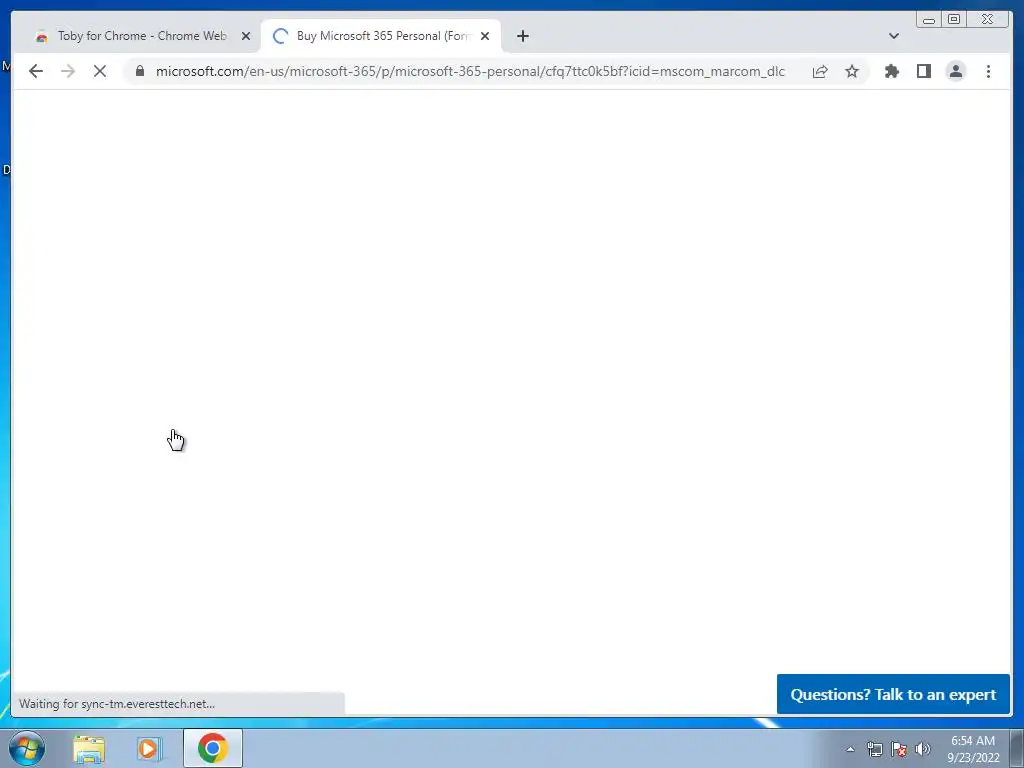The width and height of the screenshot is (1024, 768).
Task: Close the Toby for Chrome tab
Action: 246,36
